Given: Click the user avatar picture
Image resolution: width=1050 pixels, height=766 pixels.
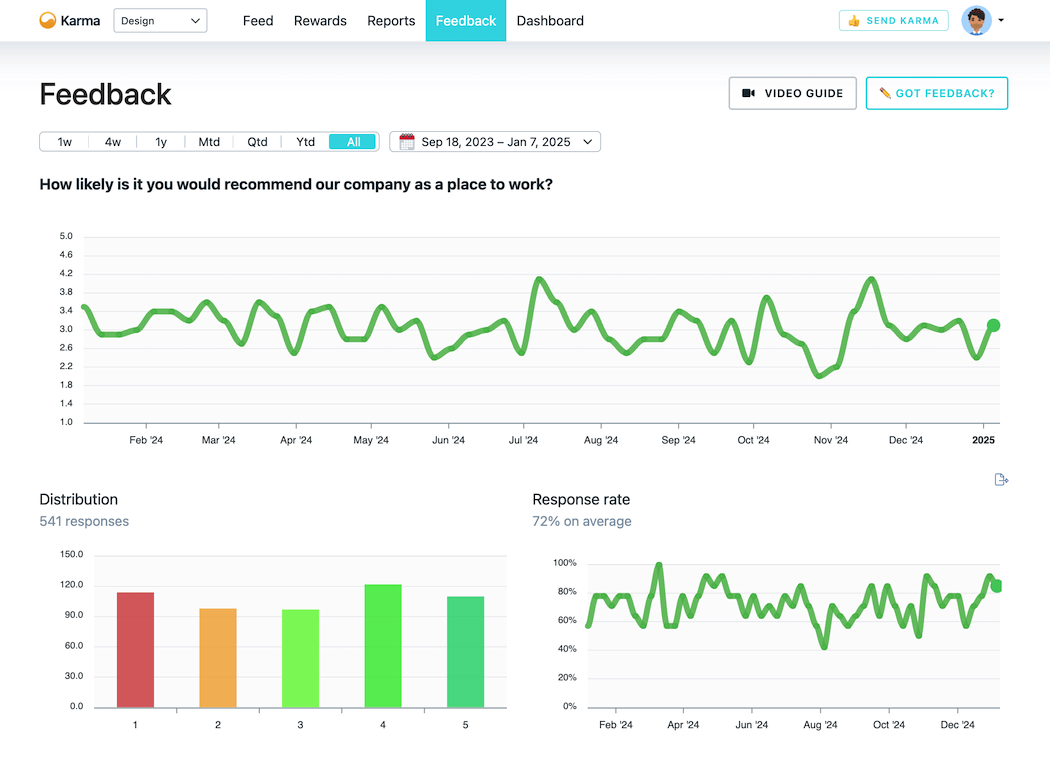Looking at the screenshot, I should 976,21.
